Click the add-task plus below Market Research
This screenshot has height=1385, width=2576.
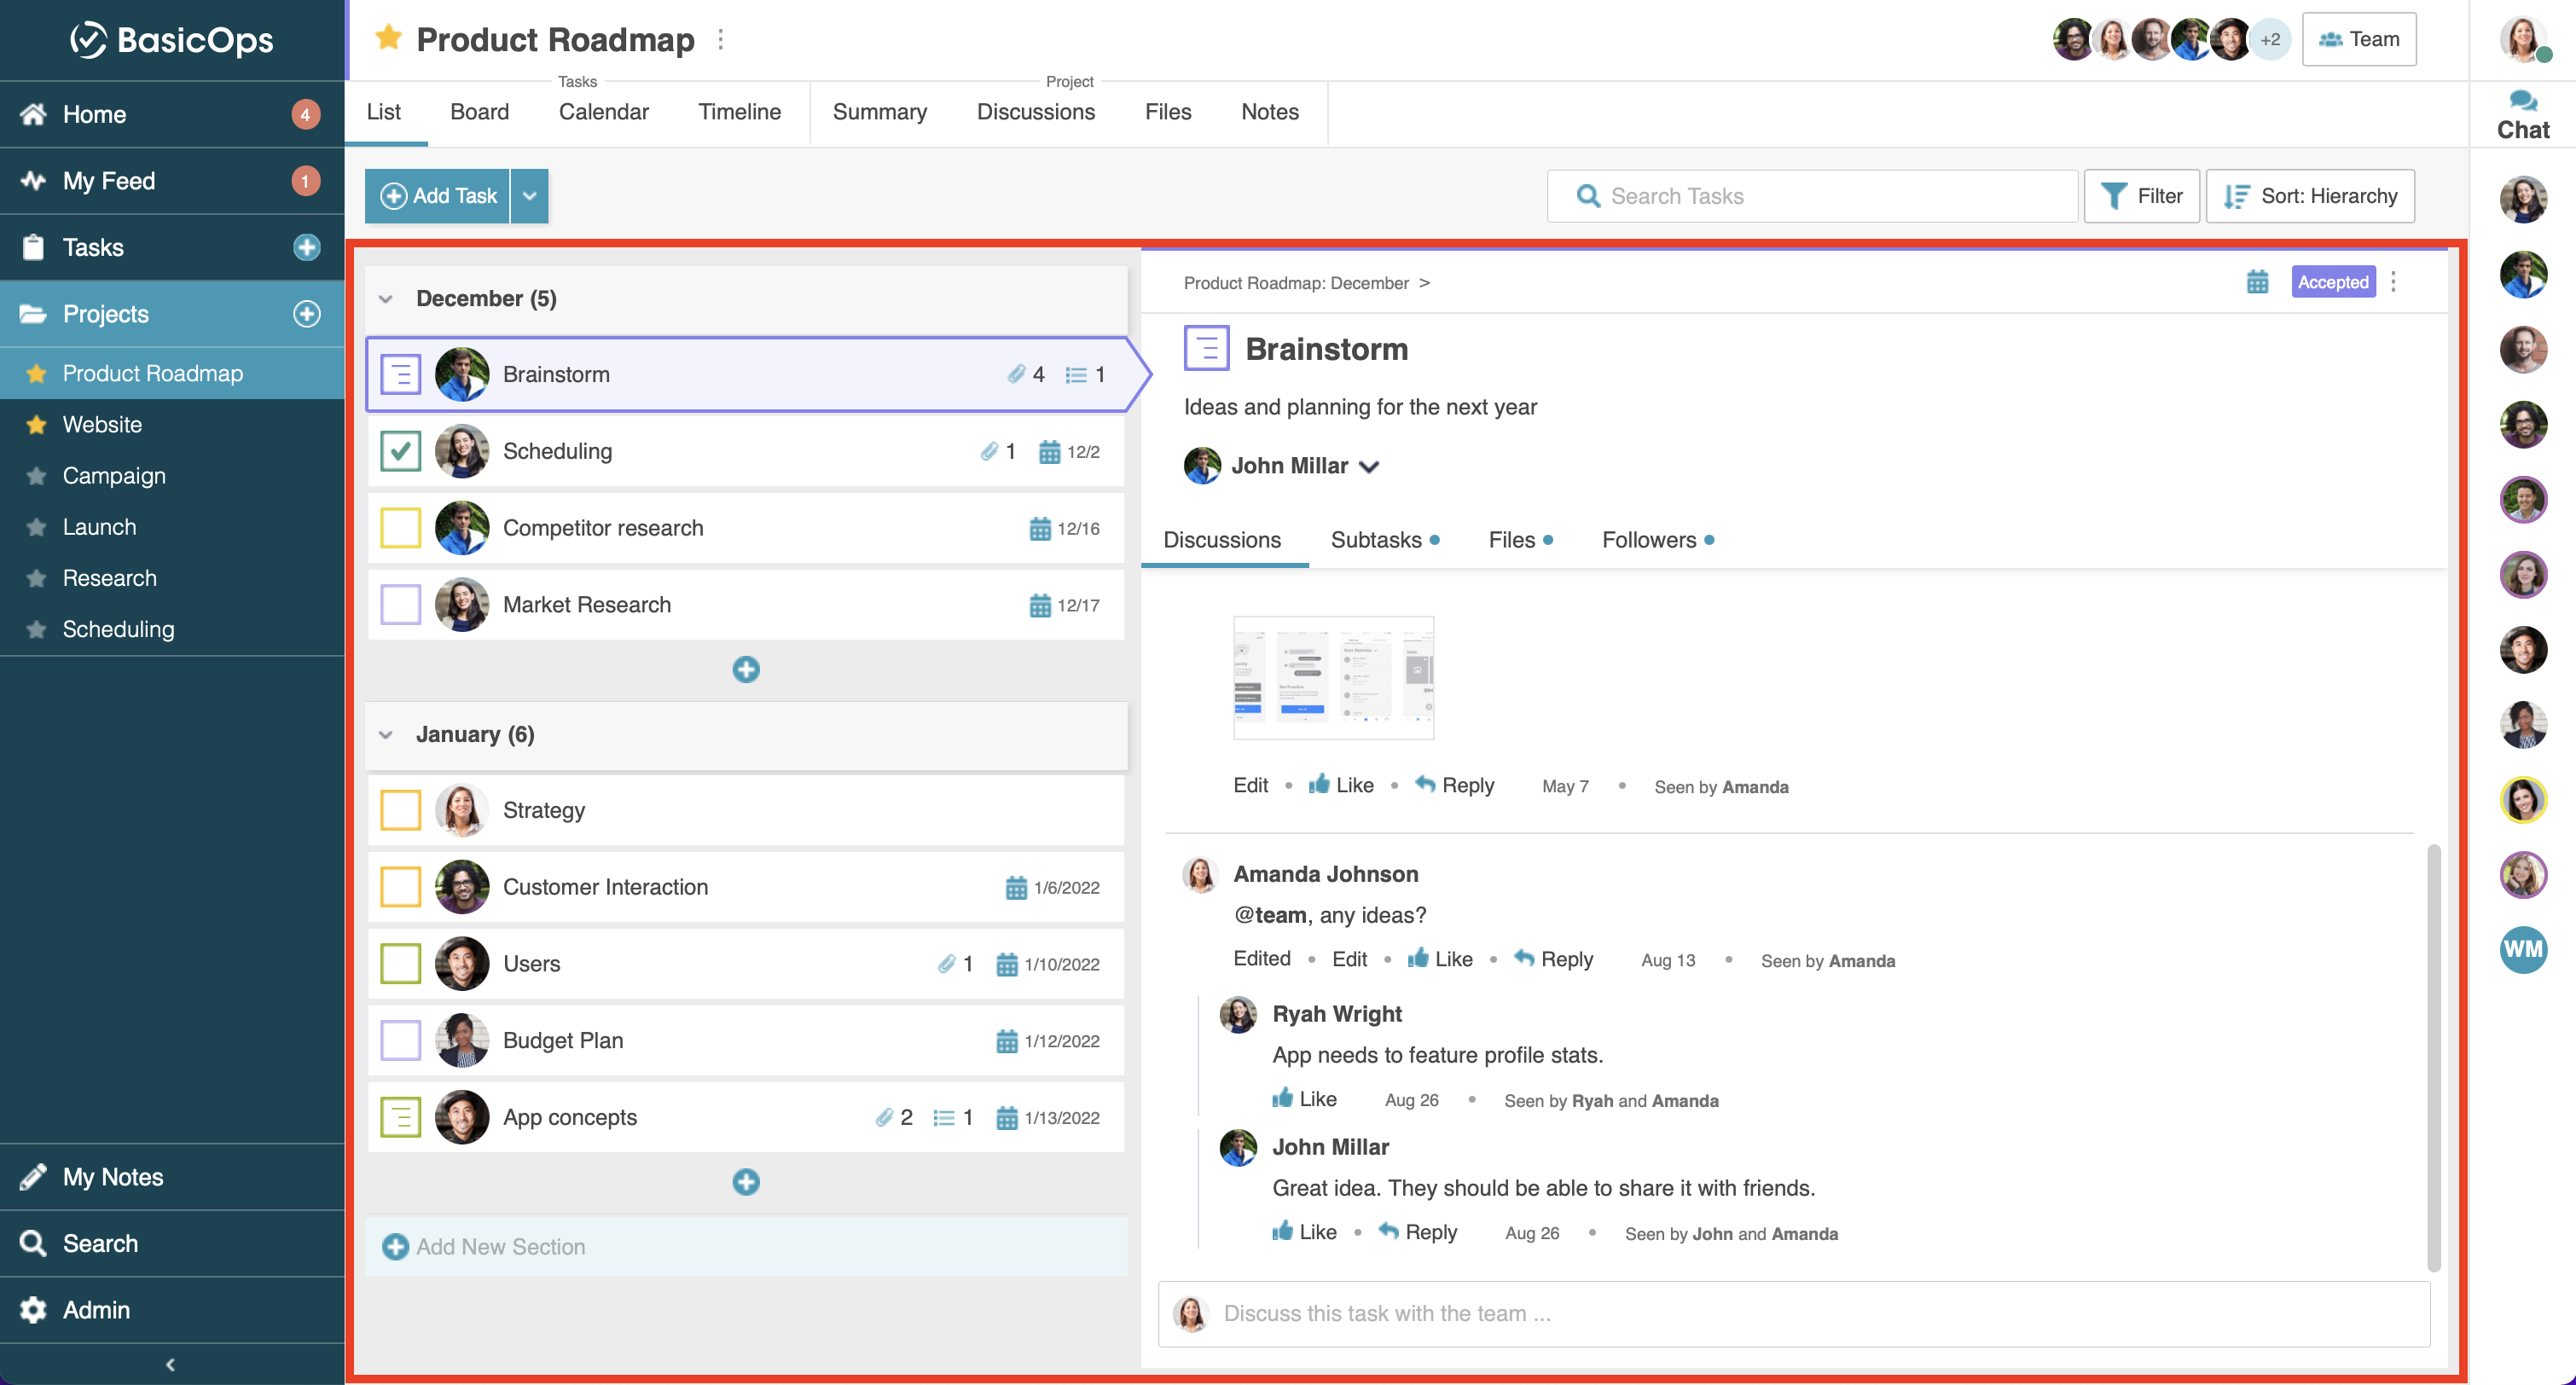pos(746,669)
